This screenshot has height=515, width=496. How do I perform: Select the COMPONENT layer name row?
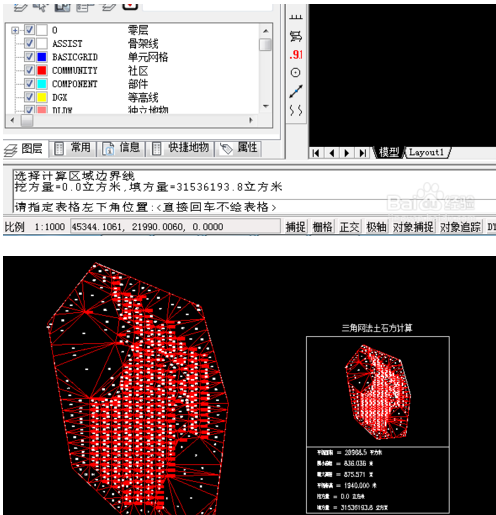point(75,84)
